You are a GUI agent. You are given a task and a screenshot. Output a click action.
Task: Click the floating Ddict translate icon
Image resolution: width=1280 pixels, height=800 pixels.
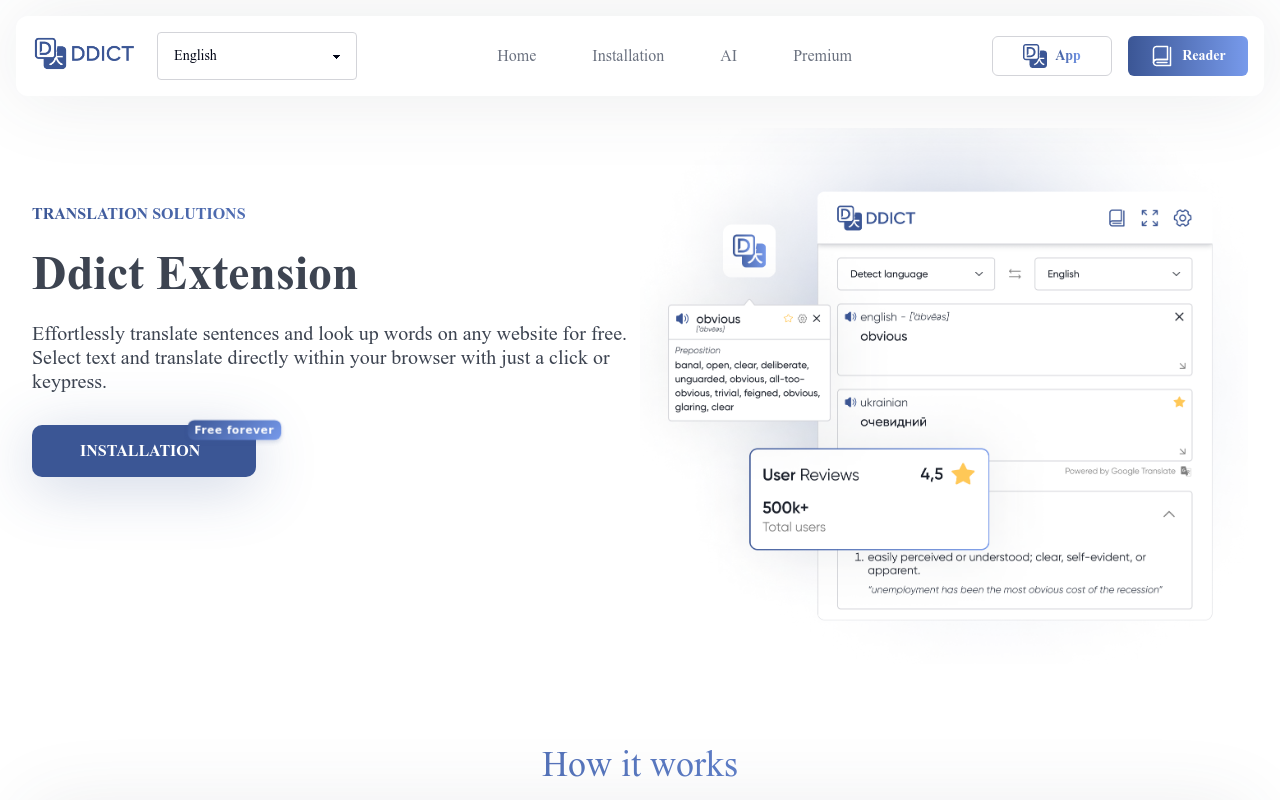(749, 251)
